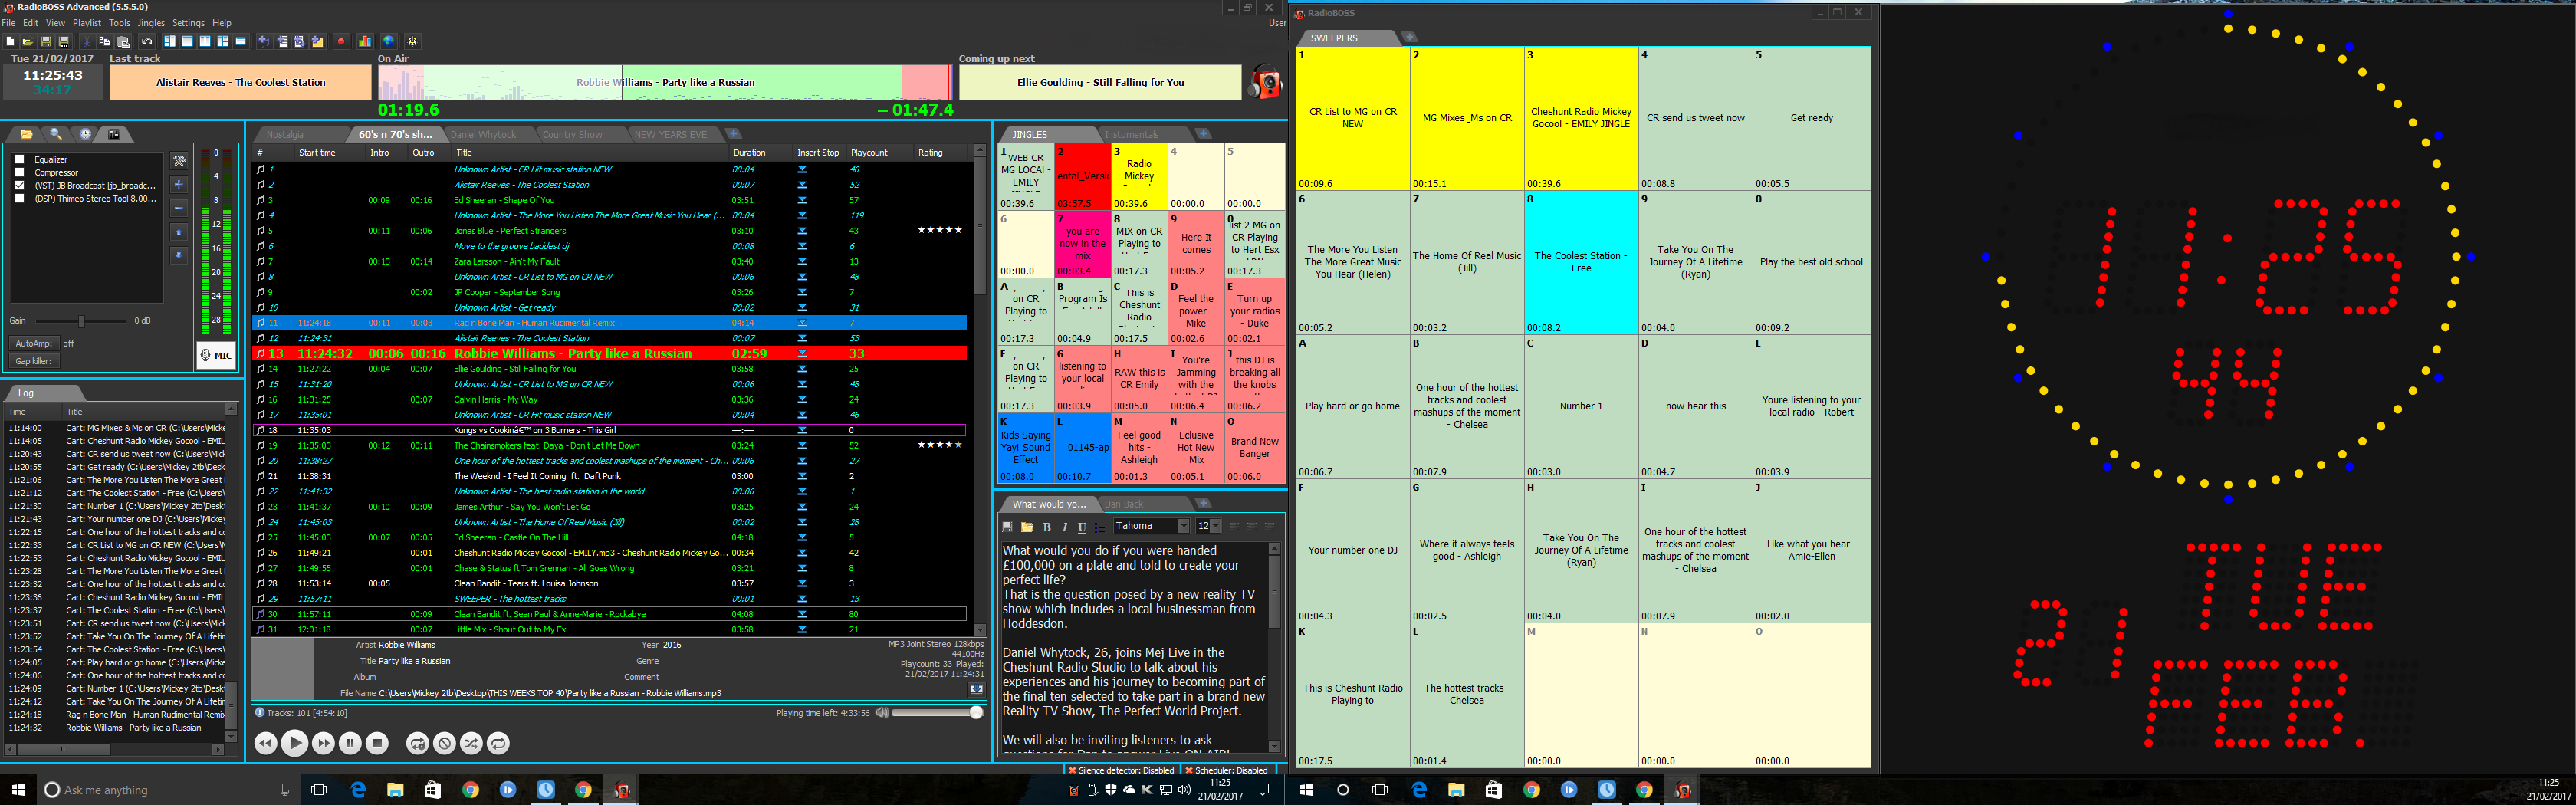Play jingle 'Brand New Banger'

1255,447
